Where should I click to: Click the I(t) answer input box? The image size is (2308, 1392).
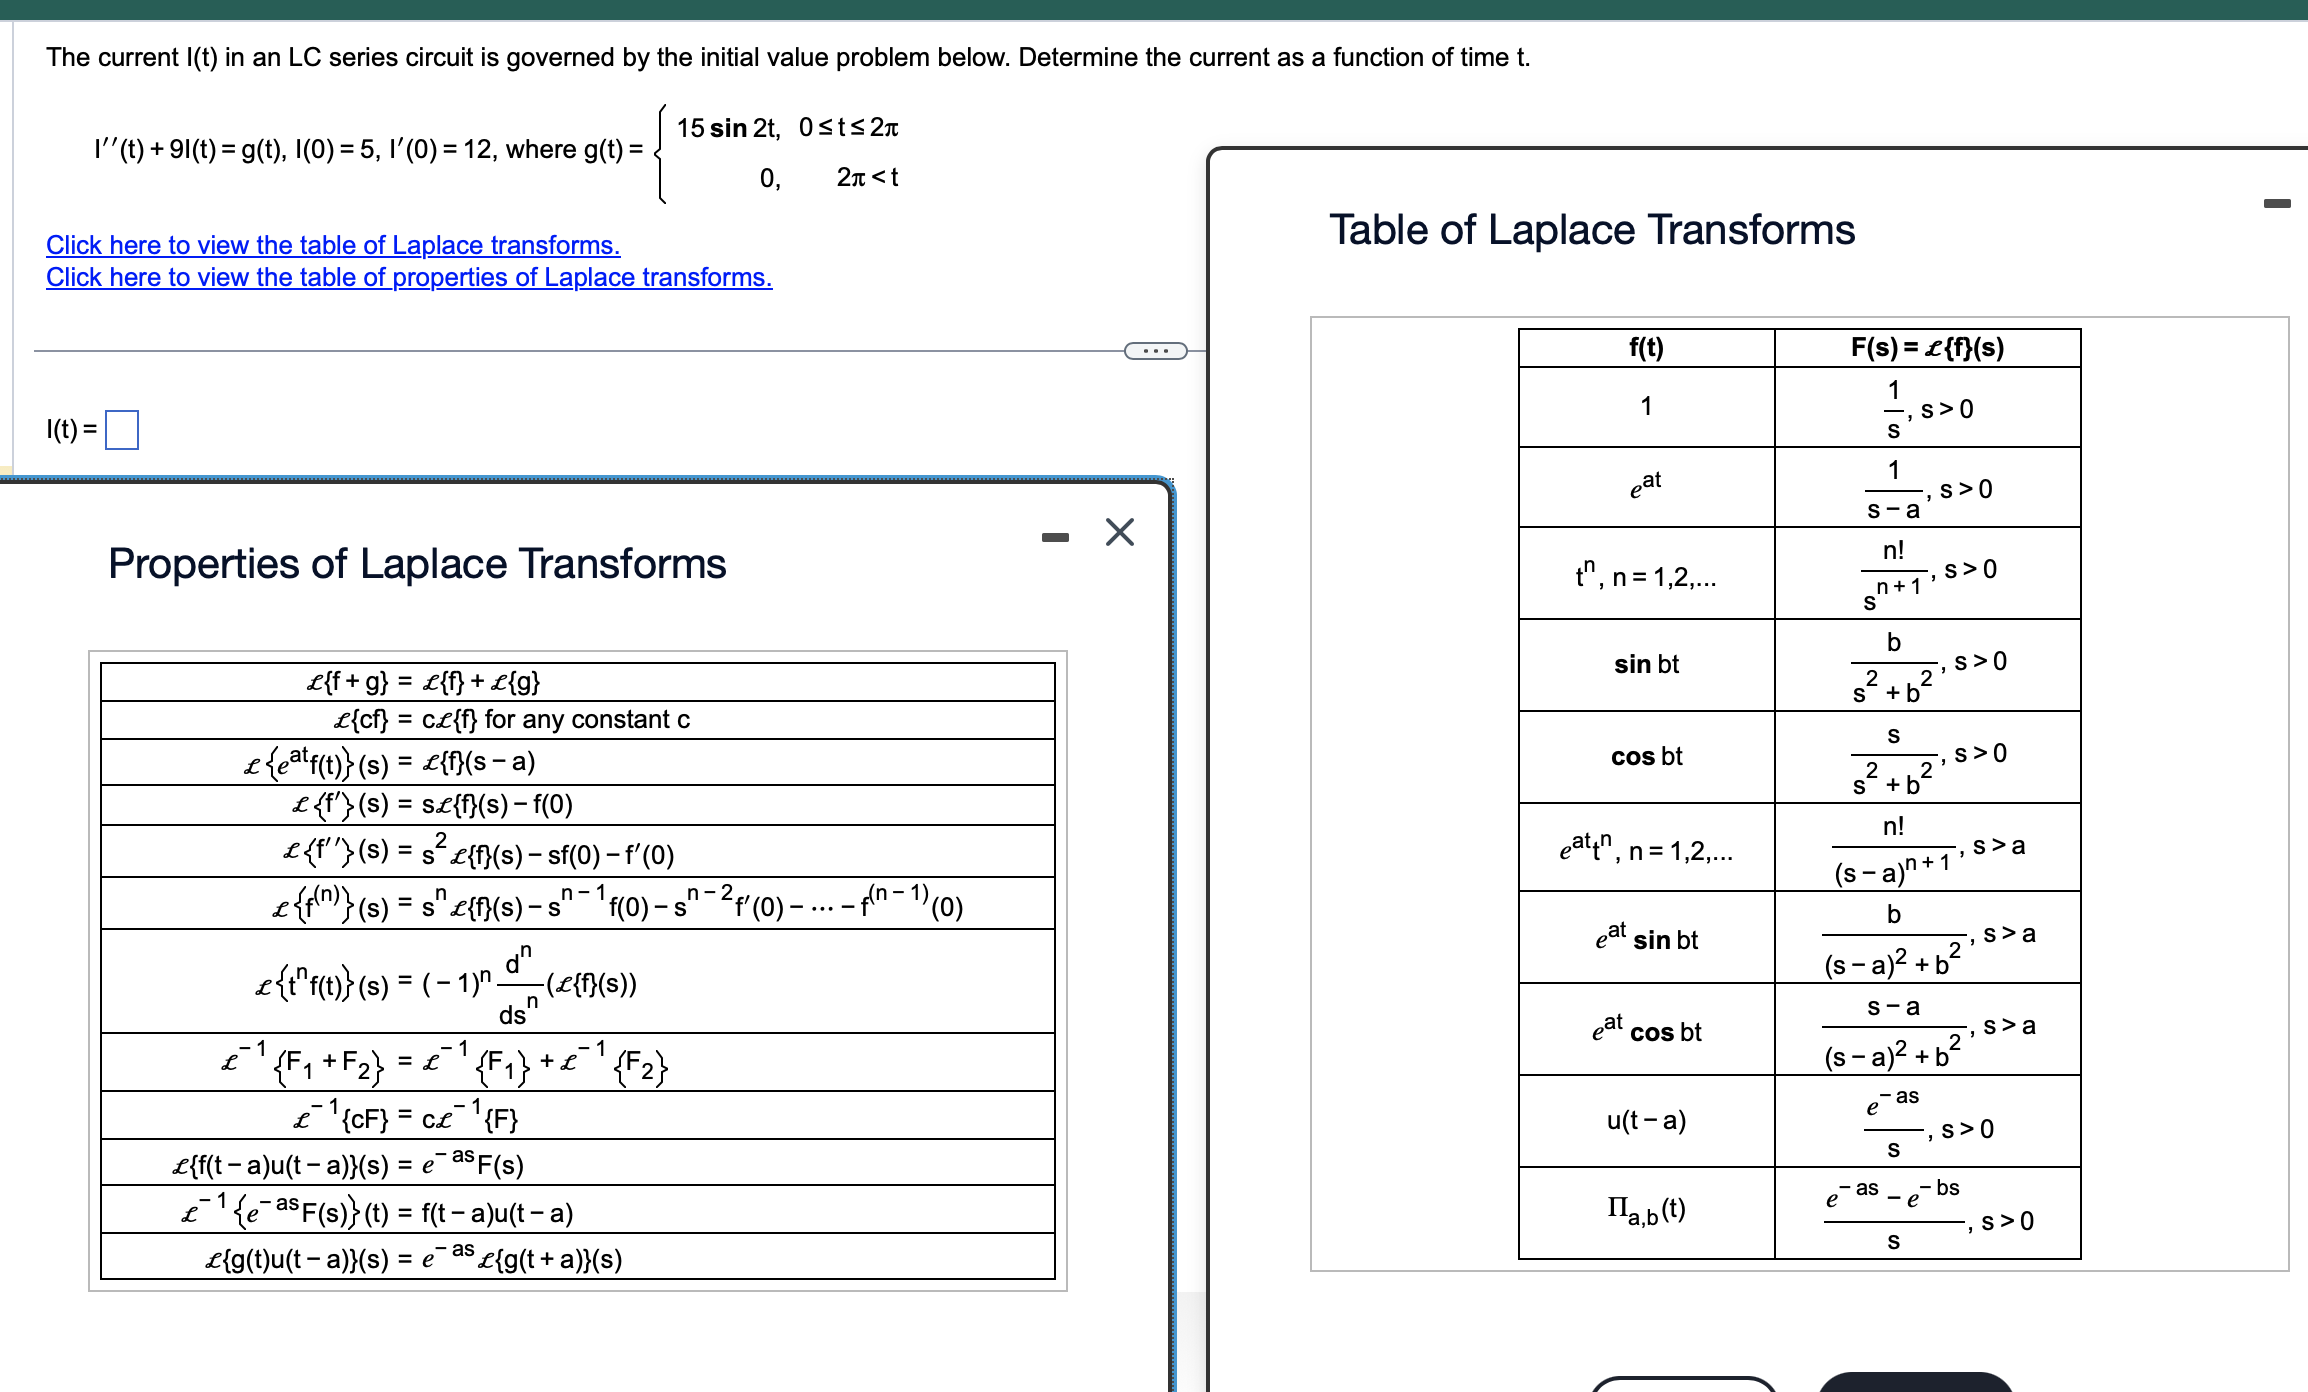click(x=122, y=430)
